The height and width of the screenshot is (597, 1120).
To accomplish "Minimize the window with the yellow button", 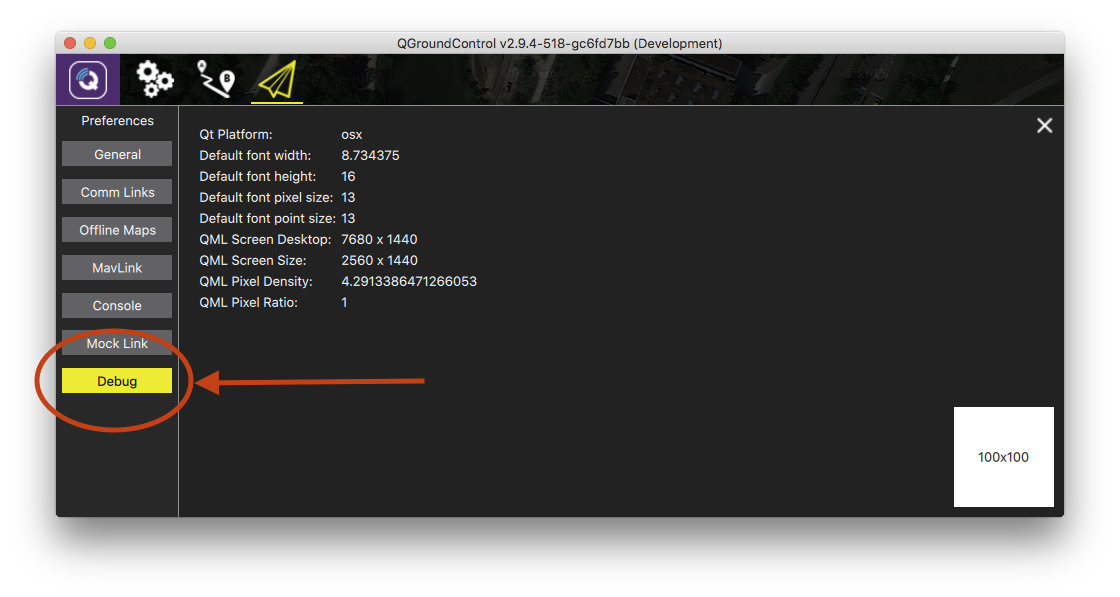I will click(x=90, y=43).
